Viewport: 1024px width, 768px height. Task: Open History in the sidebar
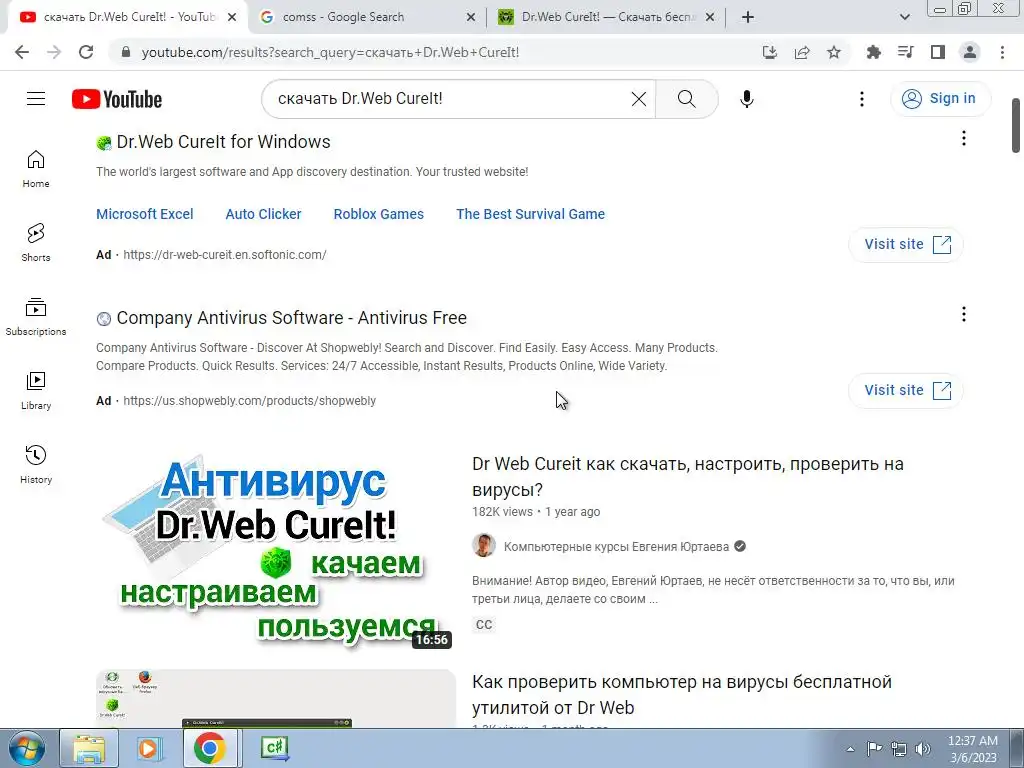(36, 464)
